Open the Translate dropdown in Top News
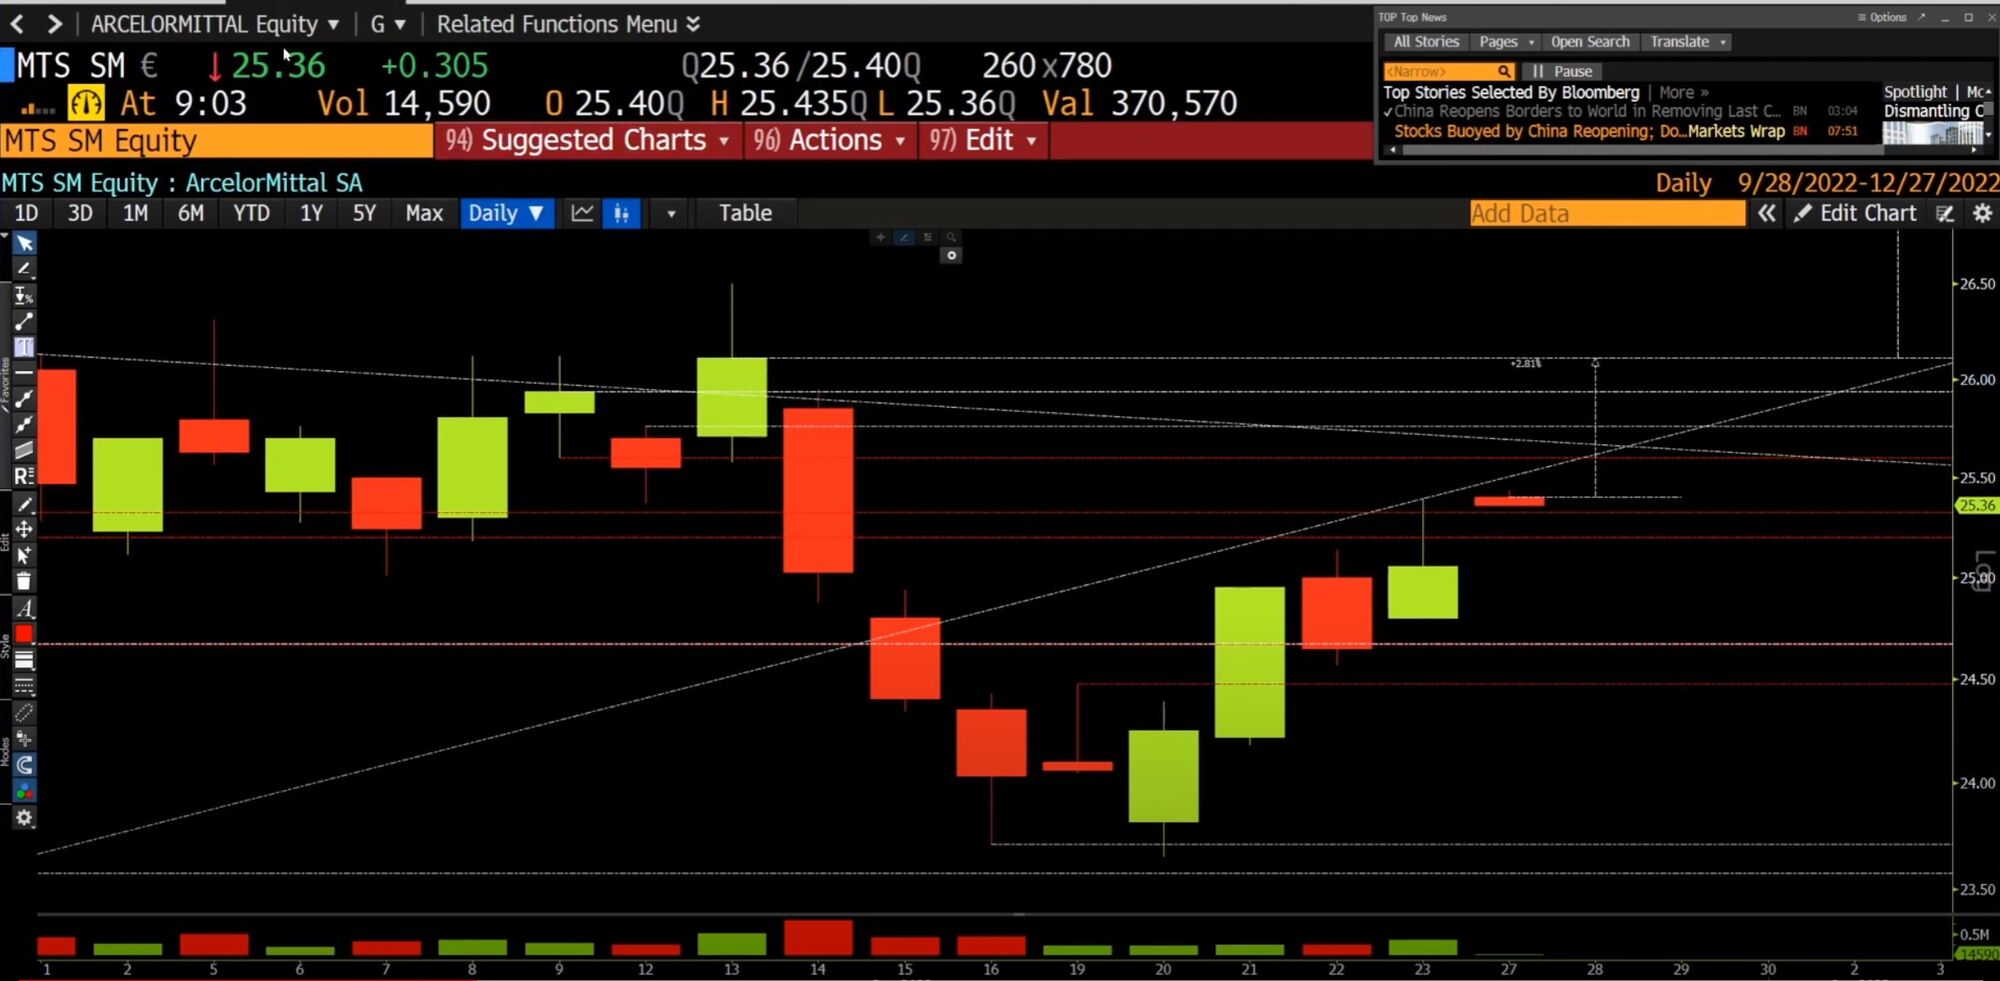This screenshot has width=2000, height=981. click(x=1688, y=42)
